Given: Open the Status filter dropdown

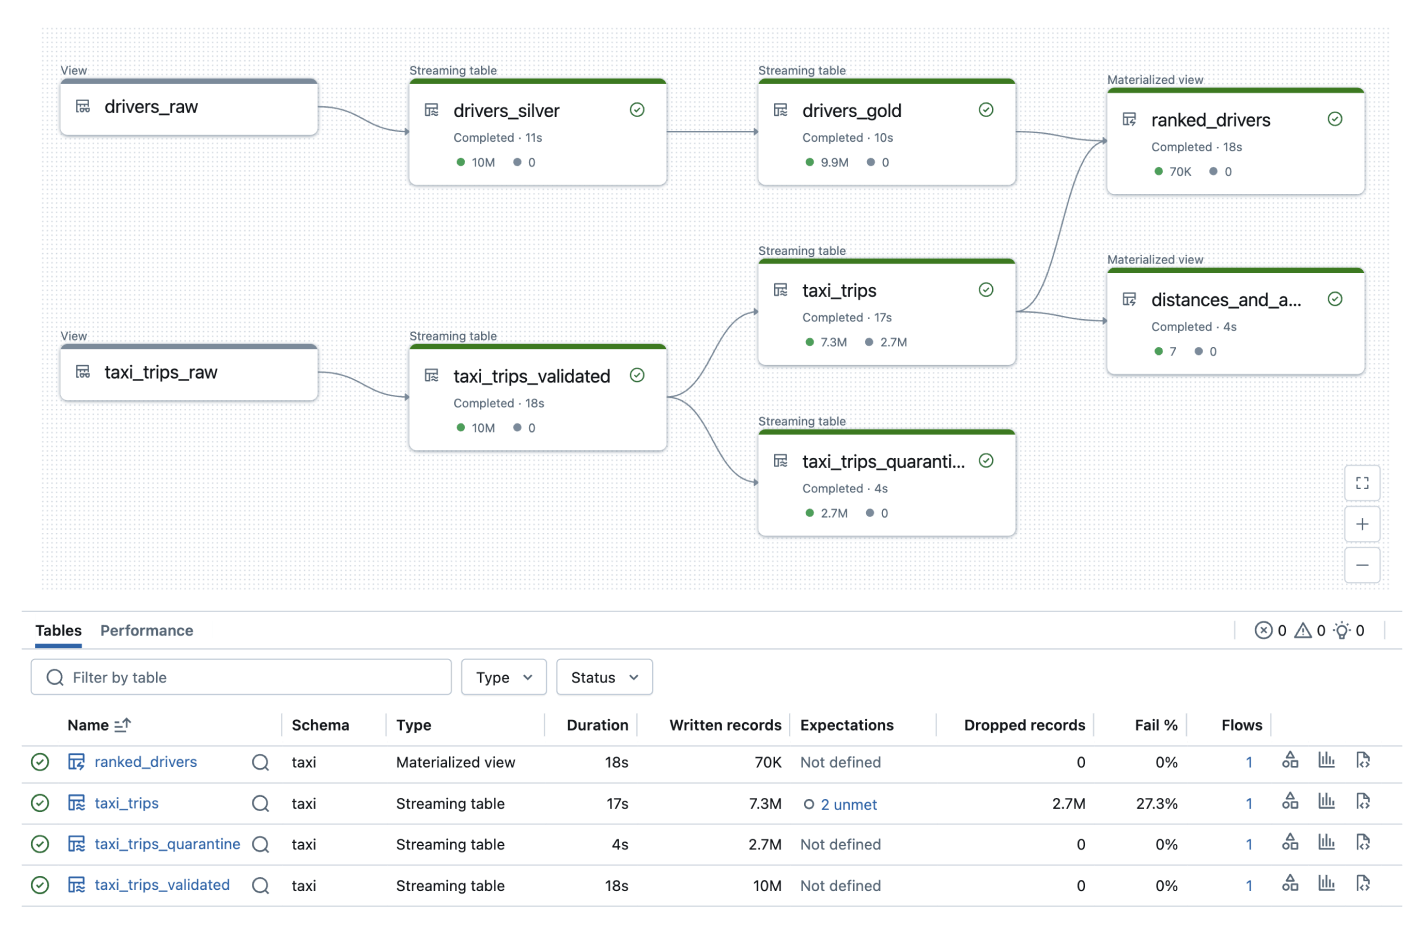Looking at the screenshot, I should click(x=604, y=677).
